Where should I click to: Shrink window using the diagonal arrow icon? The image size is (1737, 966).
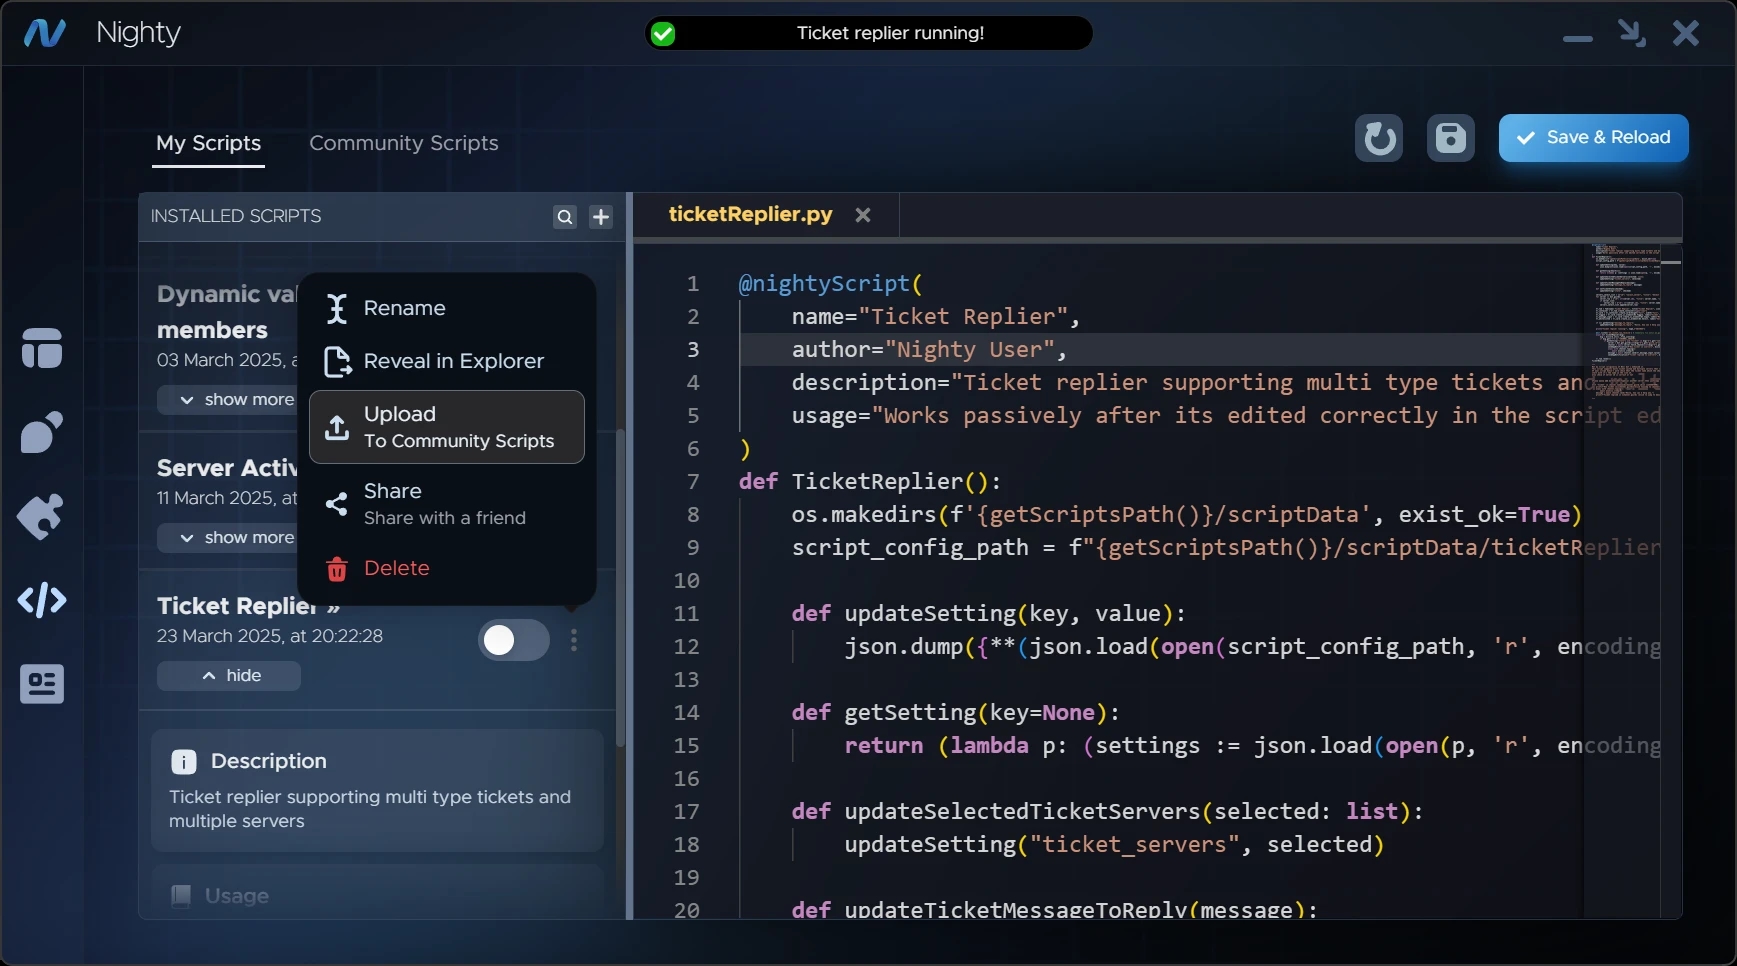coord(1632,33)
